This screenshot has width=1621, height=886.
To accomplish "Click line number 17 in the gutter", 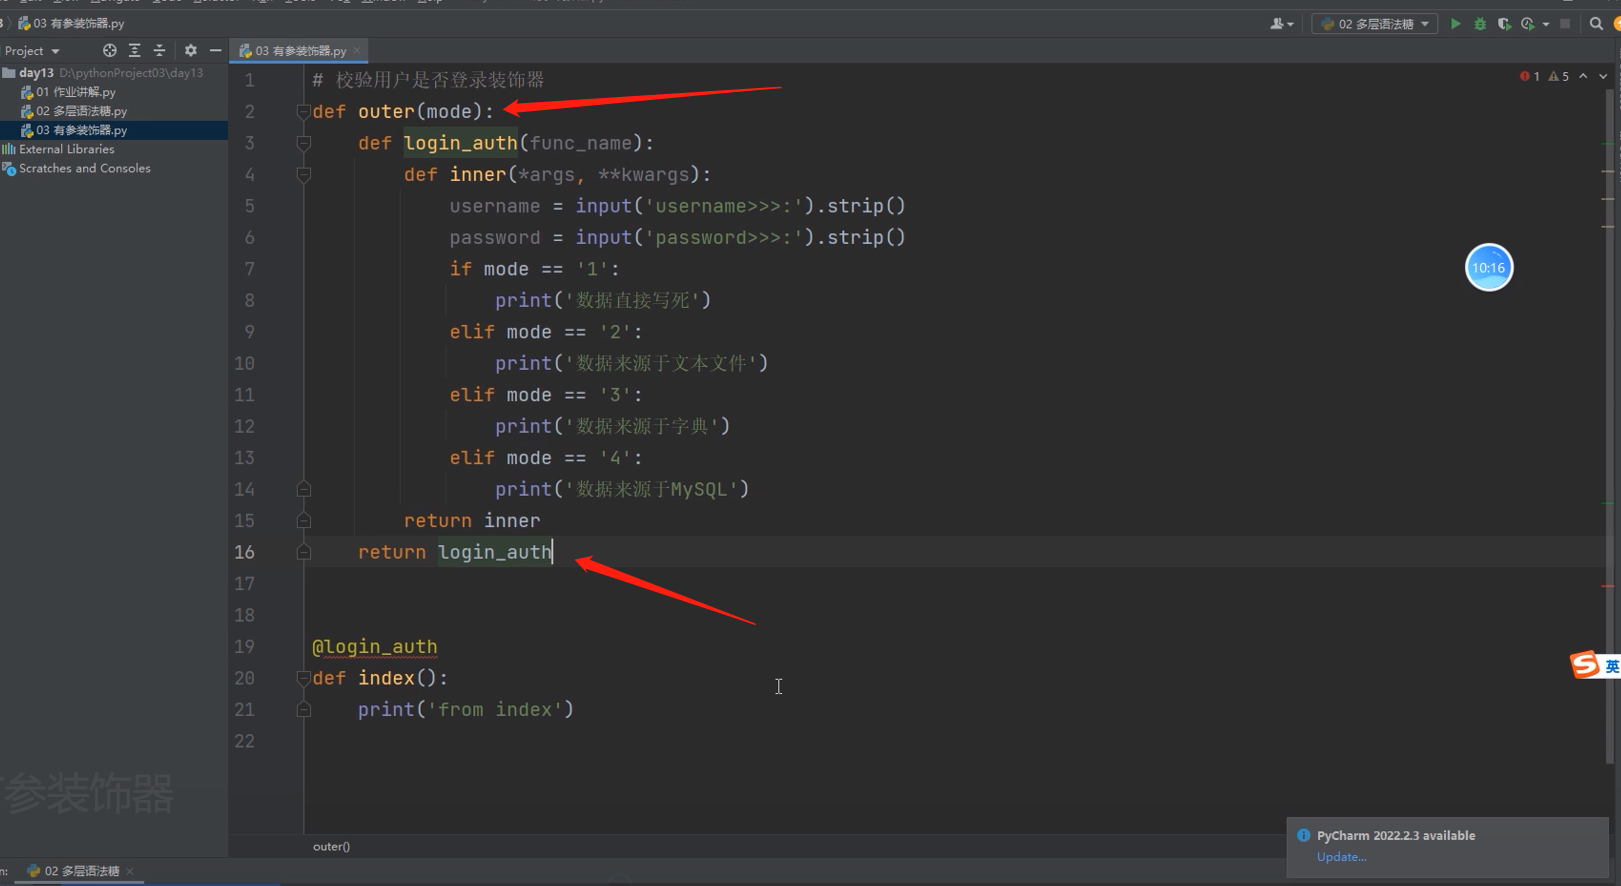I will (245, 584).
